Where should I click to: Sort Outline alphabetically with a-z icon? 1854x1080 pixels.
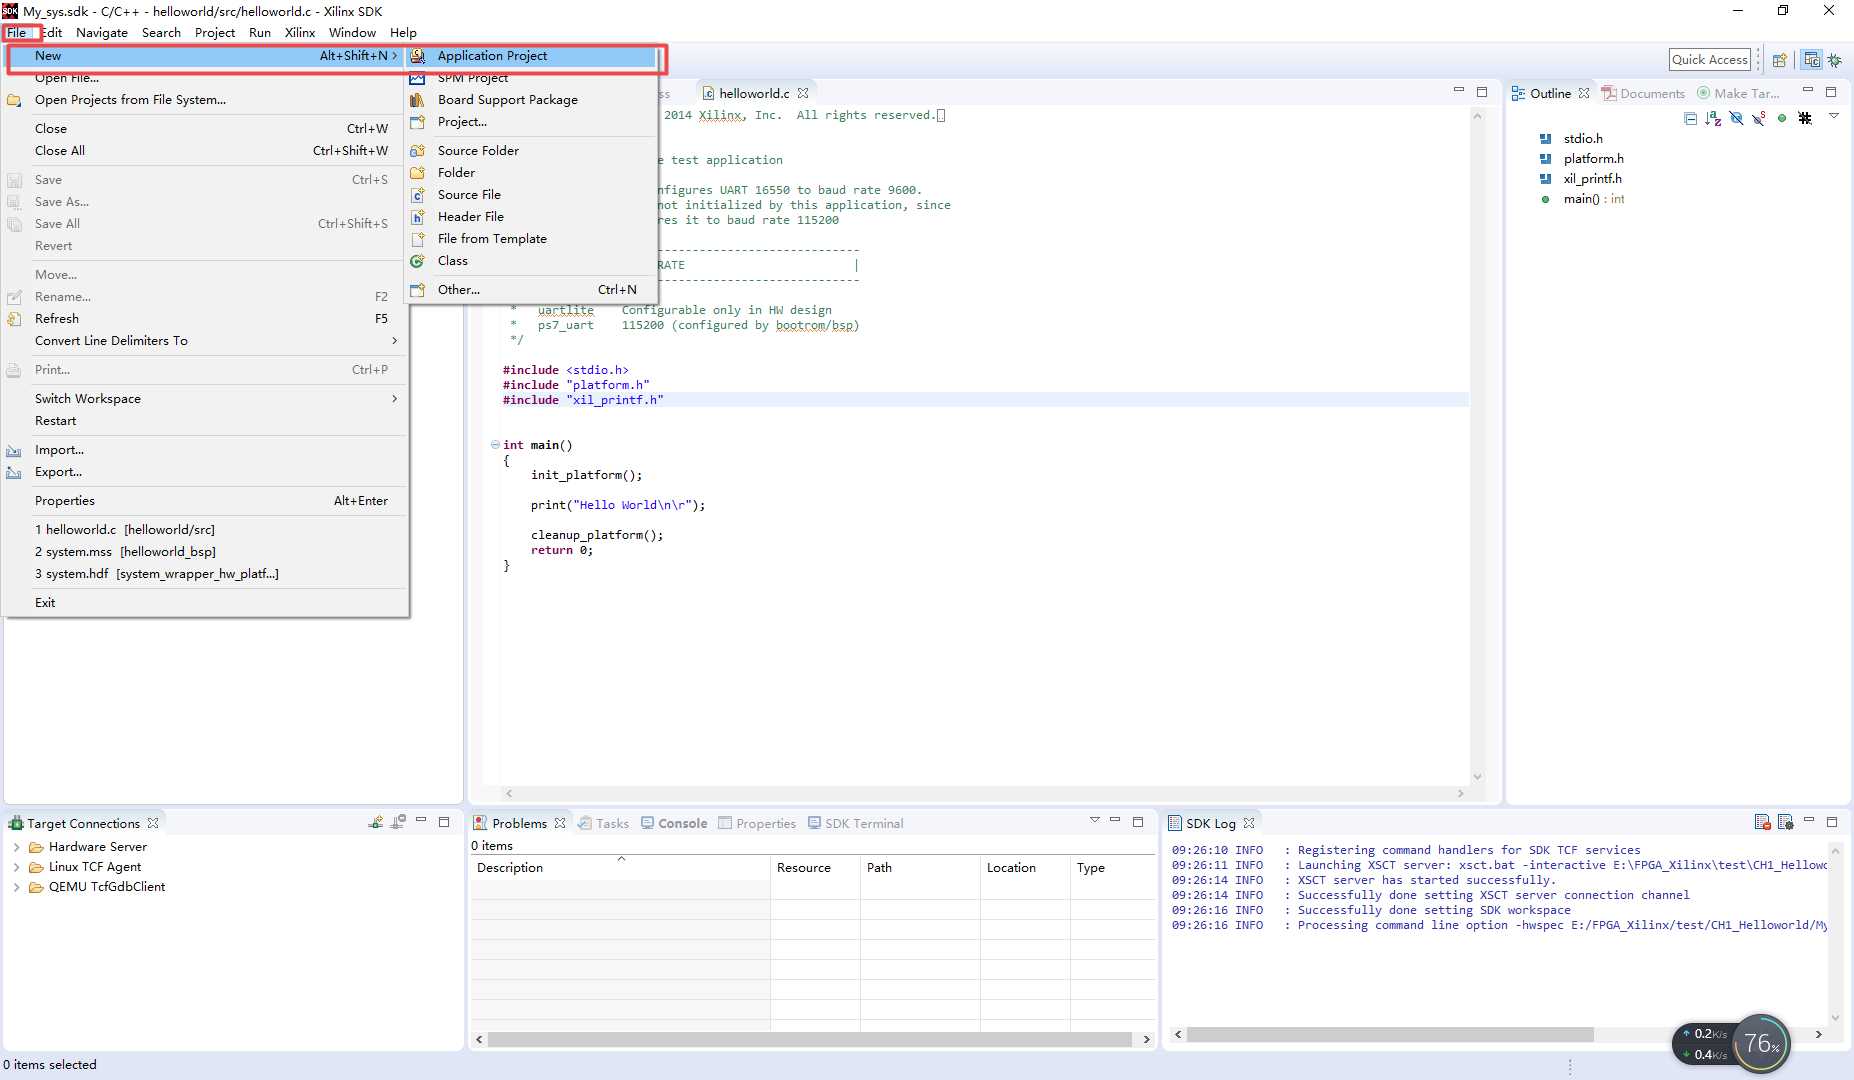coord(1713,118)
